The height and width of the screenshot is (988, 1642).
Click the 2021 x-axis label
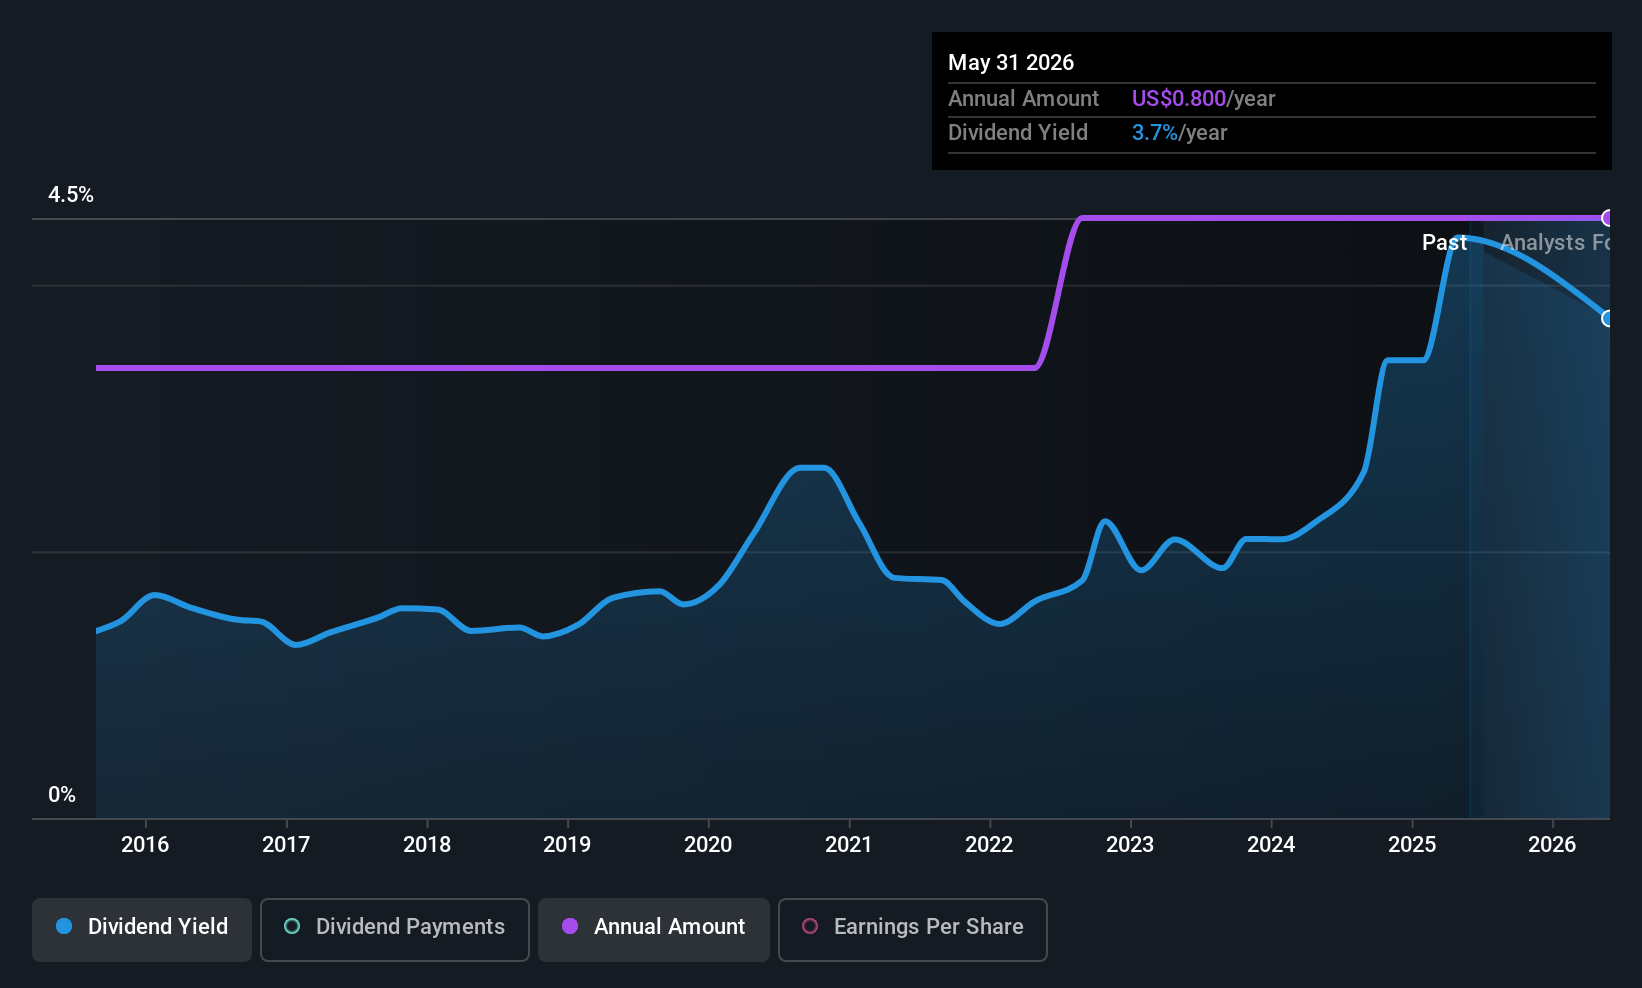pyautogui.click(x=849, y=845)
